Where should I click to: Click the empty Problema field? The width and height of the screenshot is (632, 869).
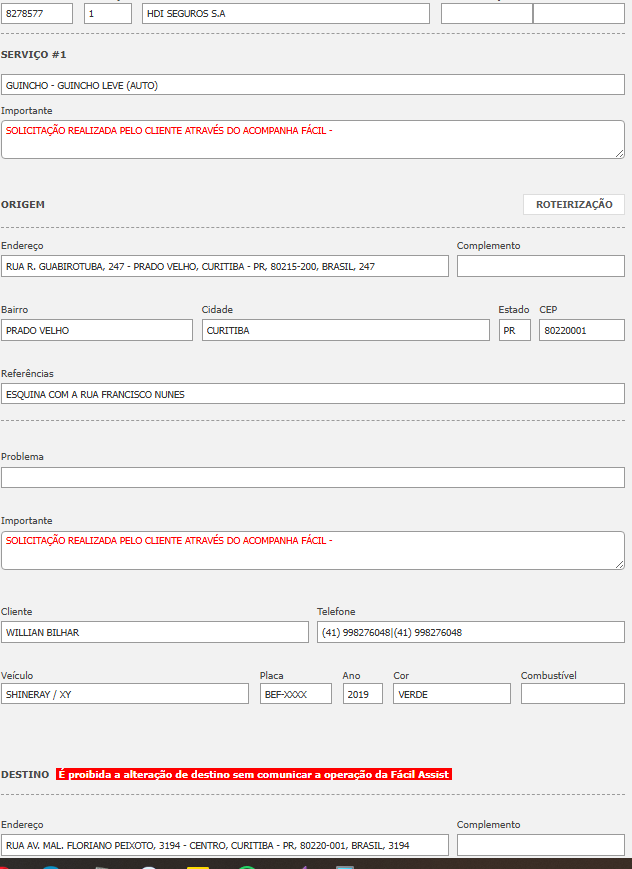pos(312,477)
